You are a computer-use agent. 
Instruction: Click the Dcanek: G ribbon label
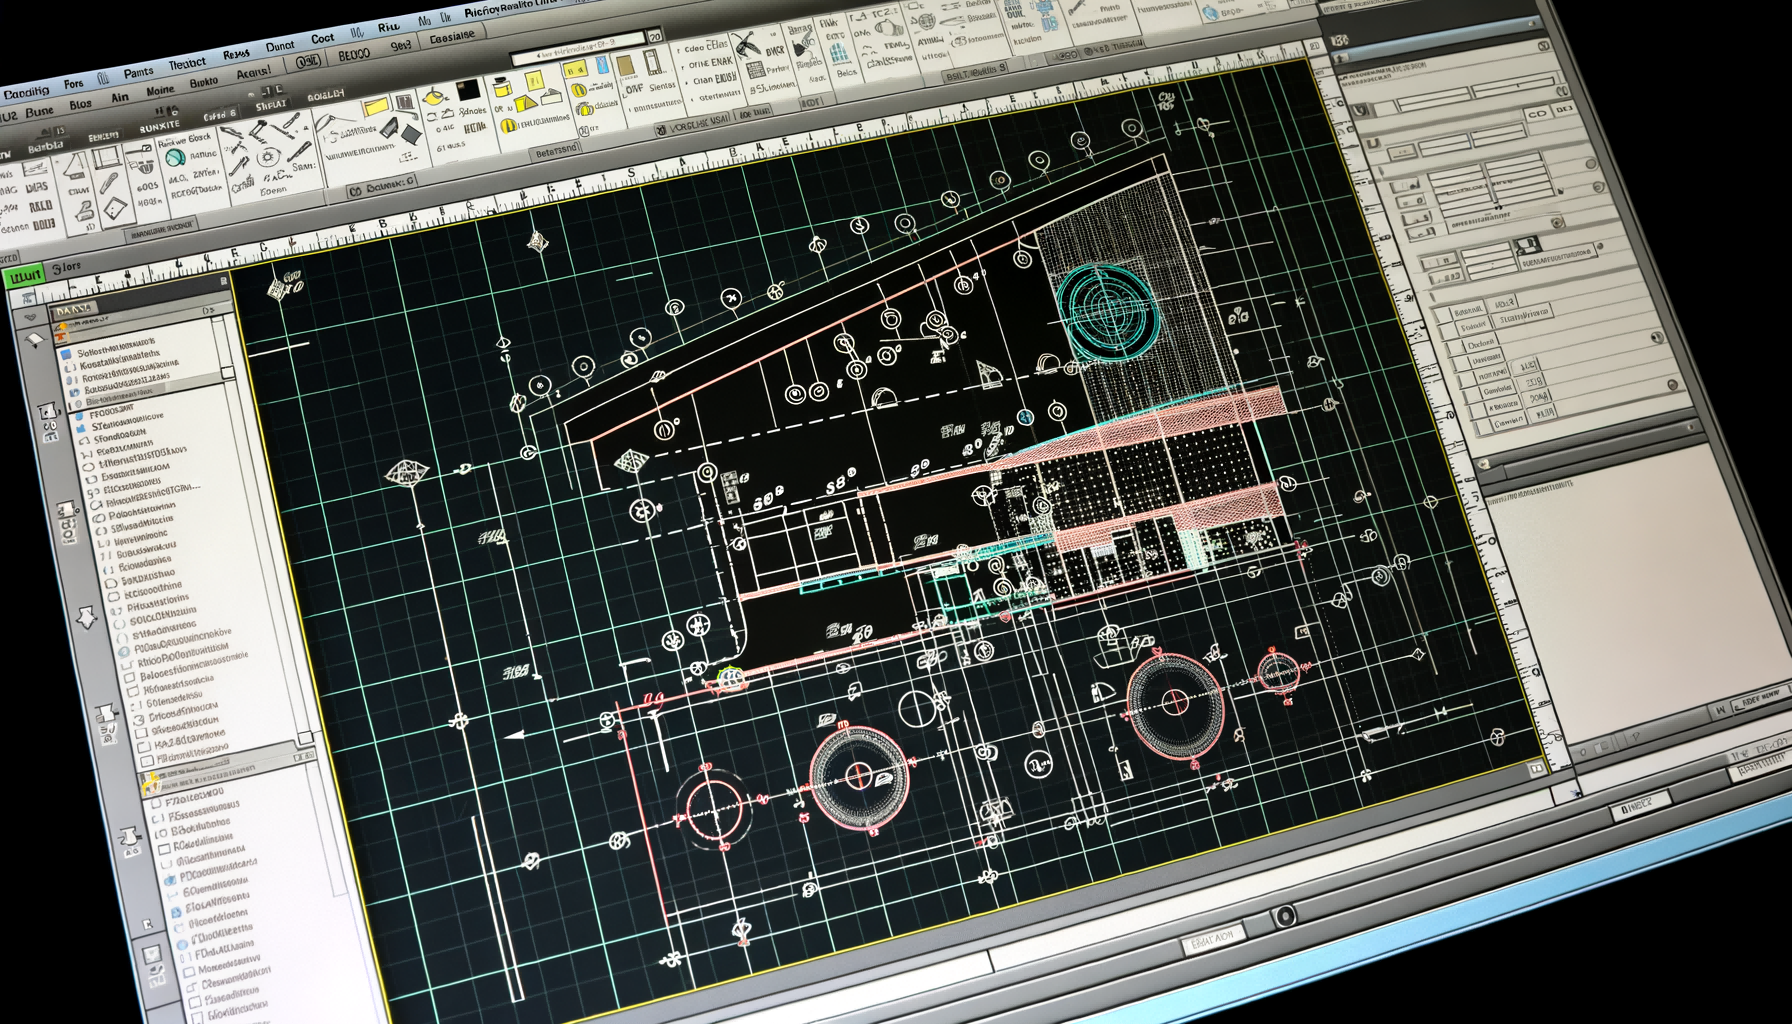[382, 186]
